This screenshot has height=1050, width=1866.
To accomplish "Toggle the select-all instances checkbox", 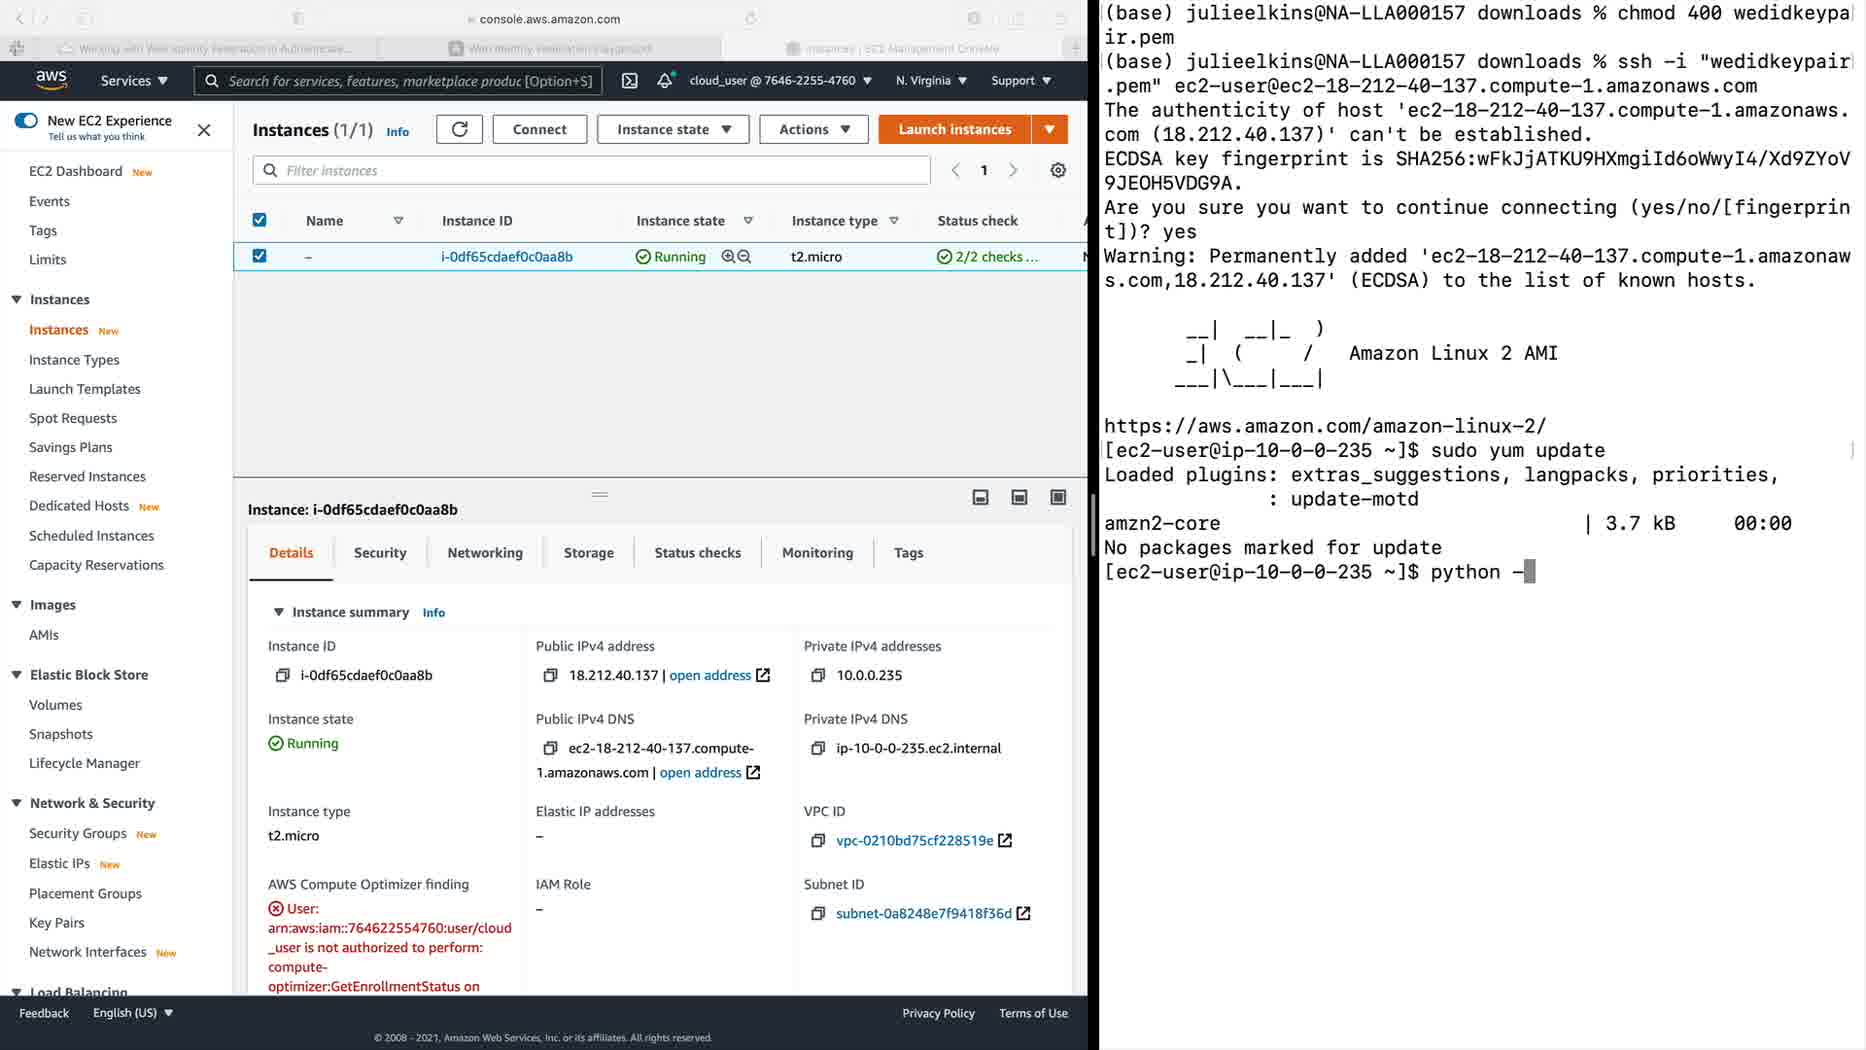I will 259,220.
